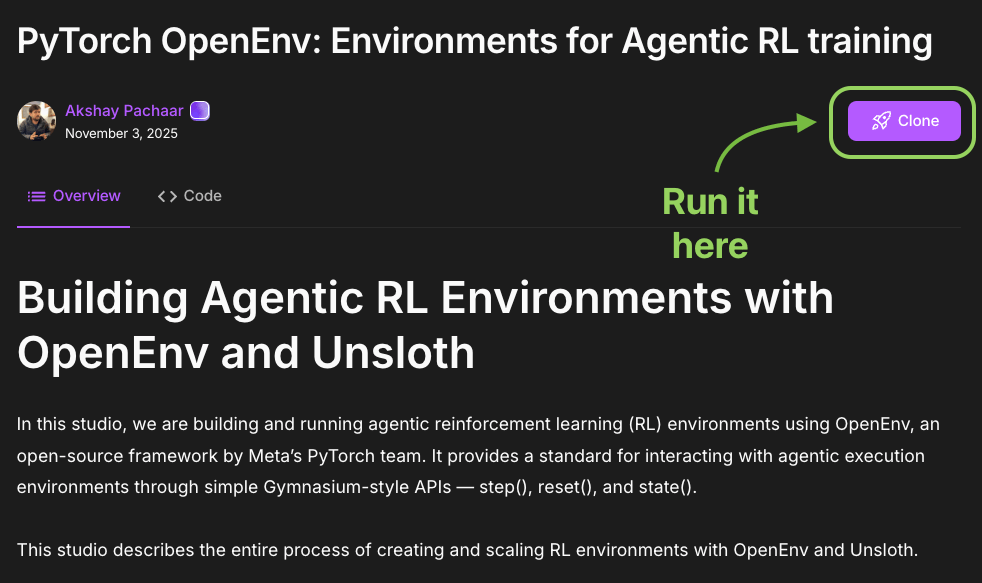Click the angle brackets Code icon

(x=167, y=197)
